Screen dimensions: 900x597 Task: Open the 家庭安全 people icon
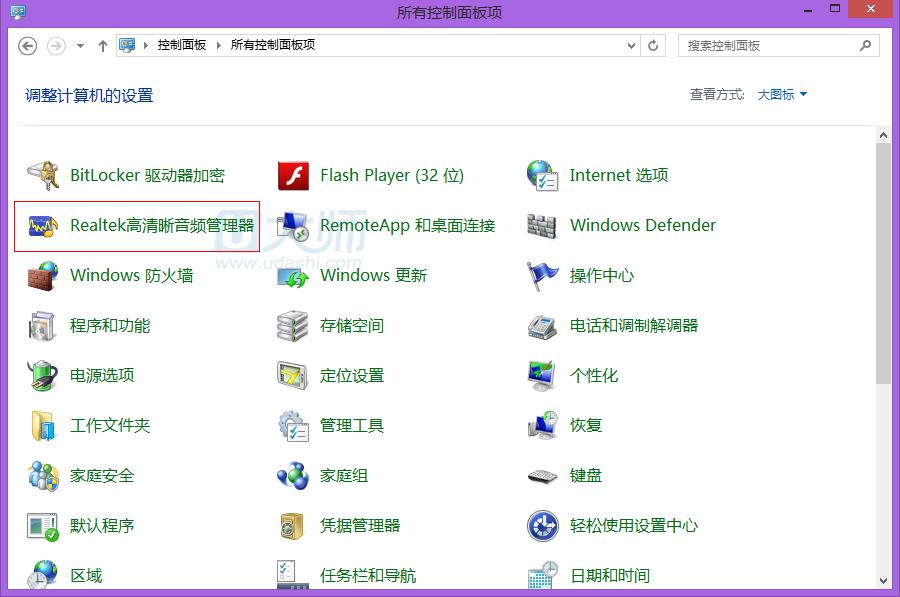[x=43, y=476]
